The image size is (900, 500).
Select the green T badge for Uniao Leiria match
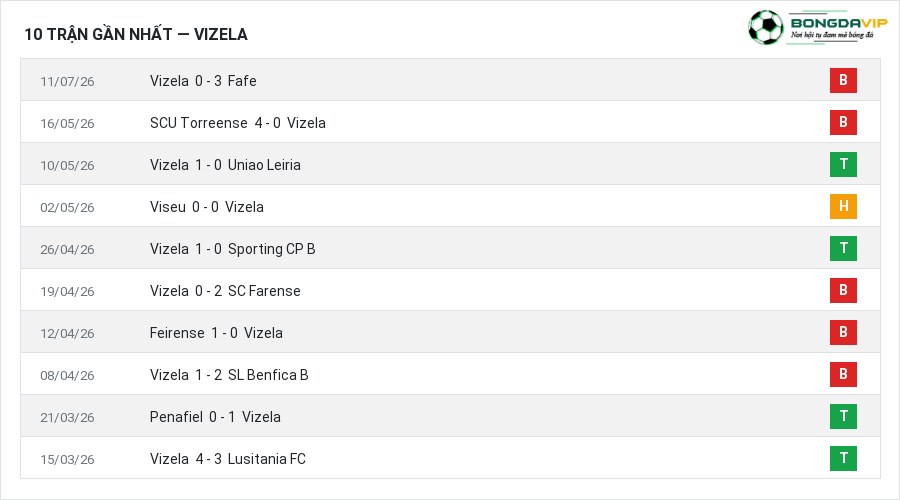843,164
